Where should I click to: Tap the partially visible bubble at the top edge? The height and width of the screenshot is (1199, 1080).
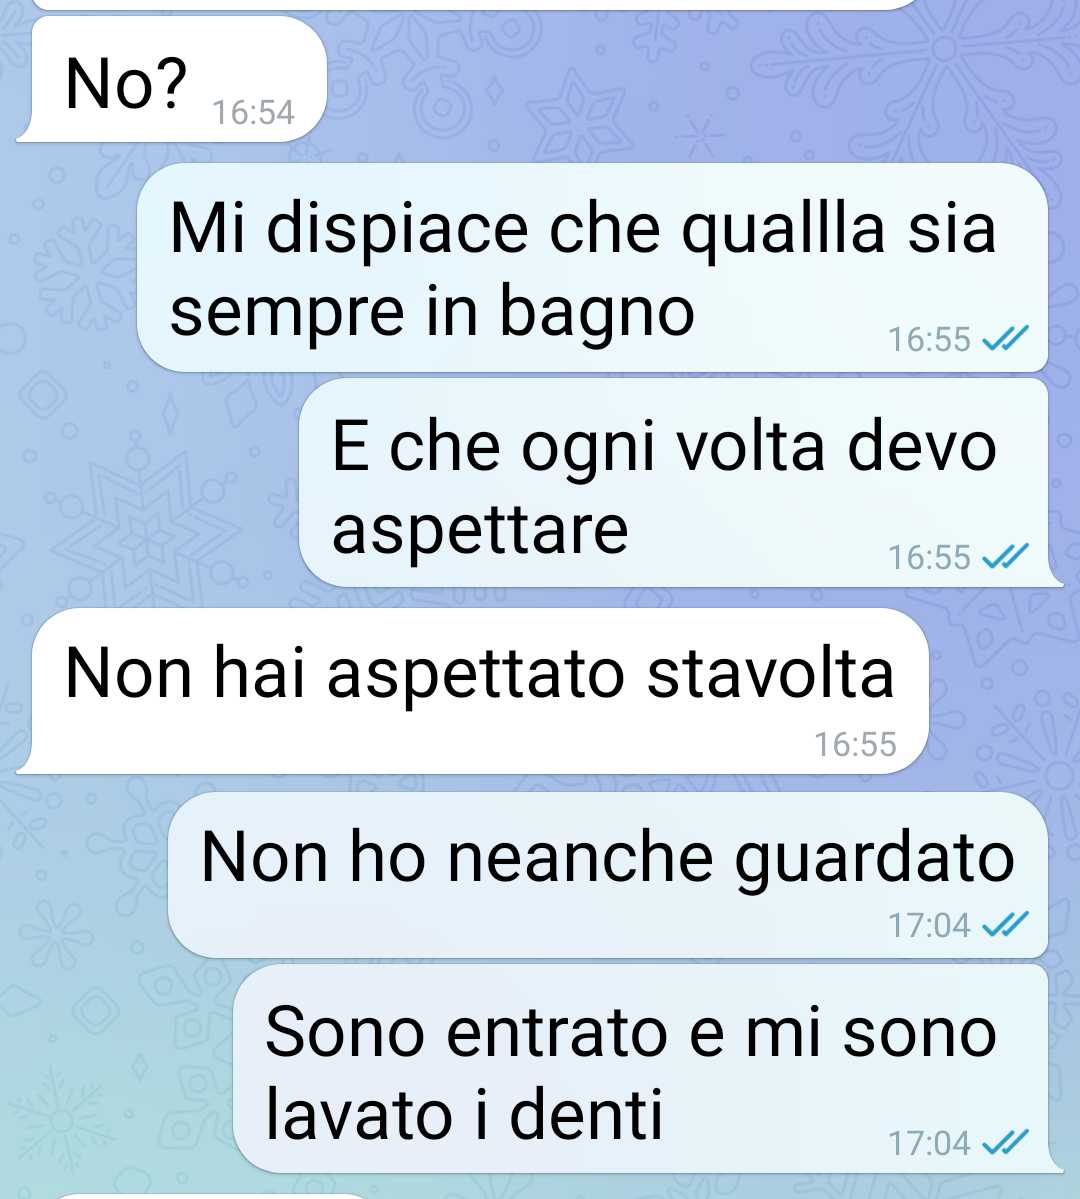tap(474, 4)
